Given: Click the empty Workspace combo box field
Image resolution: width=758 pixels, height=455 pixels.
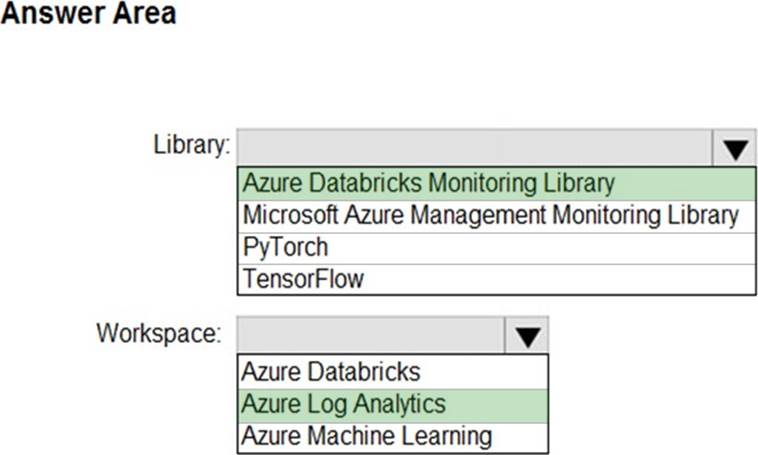Looking at the screenshot, I should 371,336.
